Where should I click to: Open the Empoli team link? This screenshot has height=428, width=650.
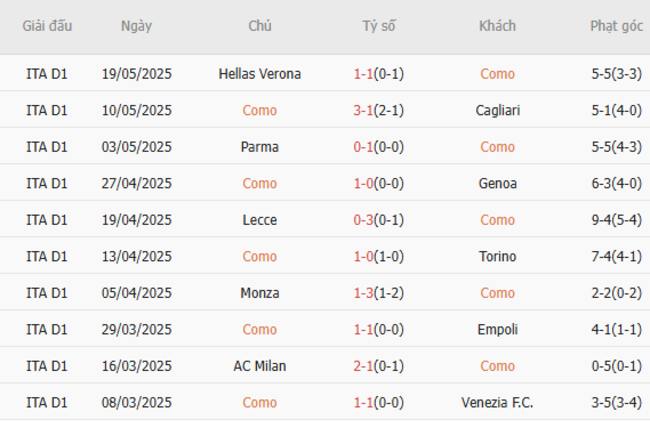click(497, 329)
